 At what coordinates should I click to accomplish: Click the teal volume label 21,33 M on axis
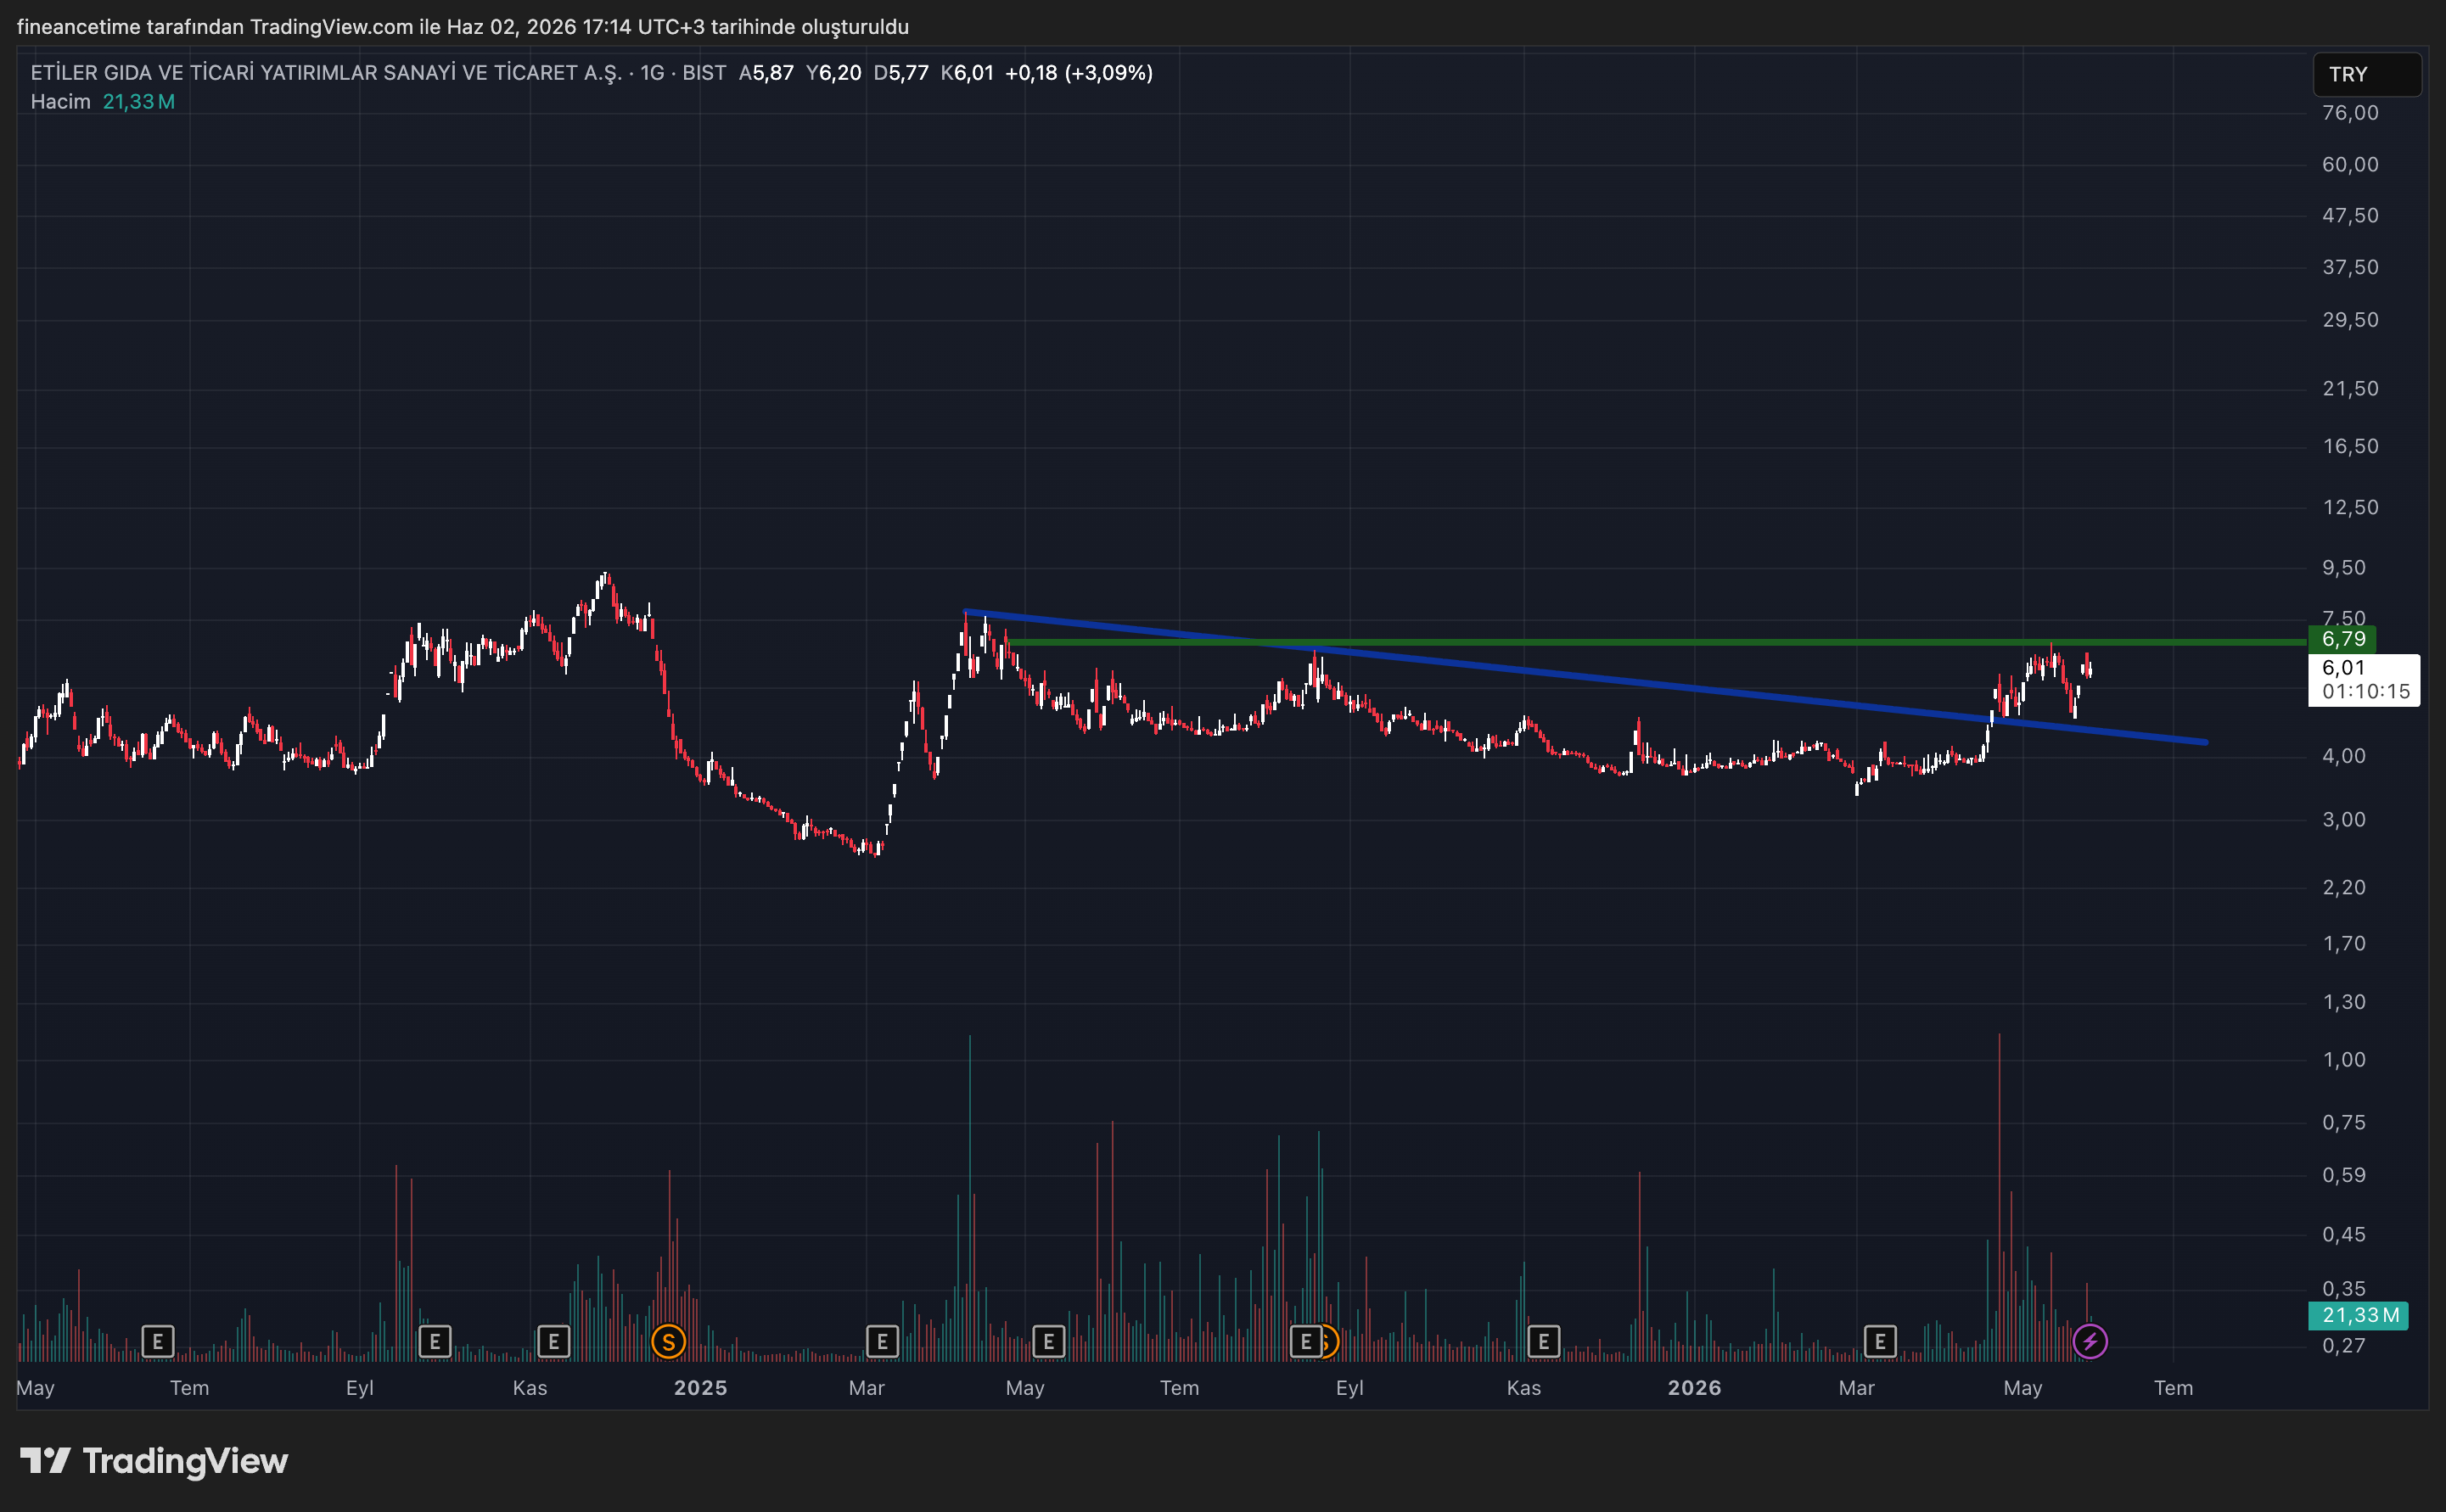coord(2359,1315)
